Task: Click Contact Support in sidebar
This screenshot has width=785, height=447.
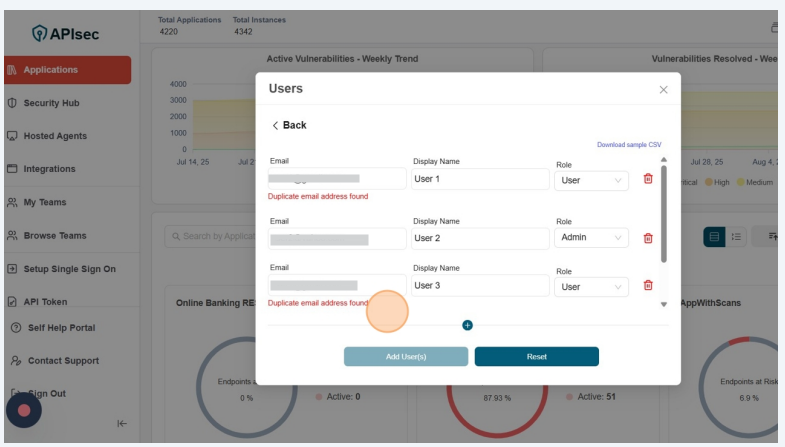Action: pyautogui.click(x=63, y=361)
